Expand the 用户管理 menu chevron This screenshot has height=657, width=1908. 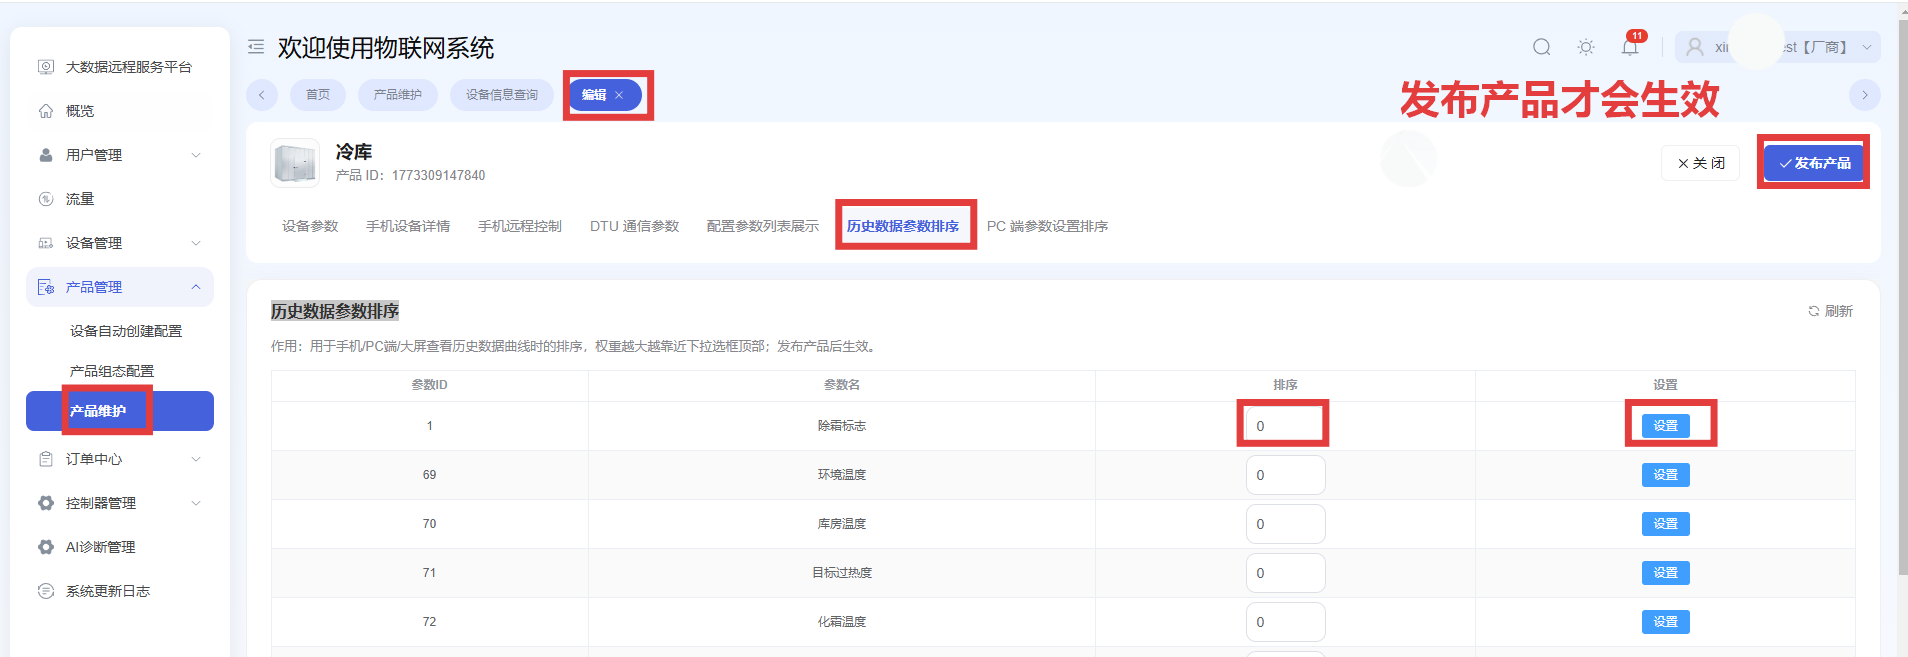tap(196, 155)
